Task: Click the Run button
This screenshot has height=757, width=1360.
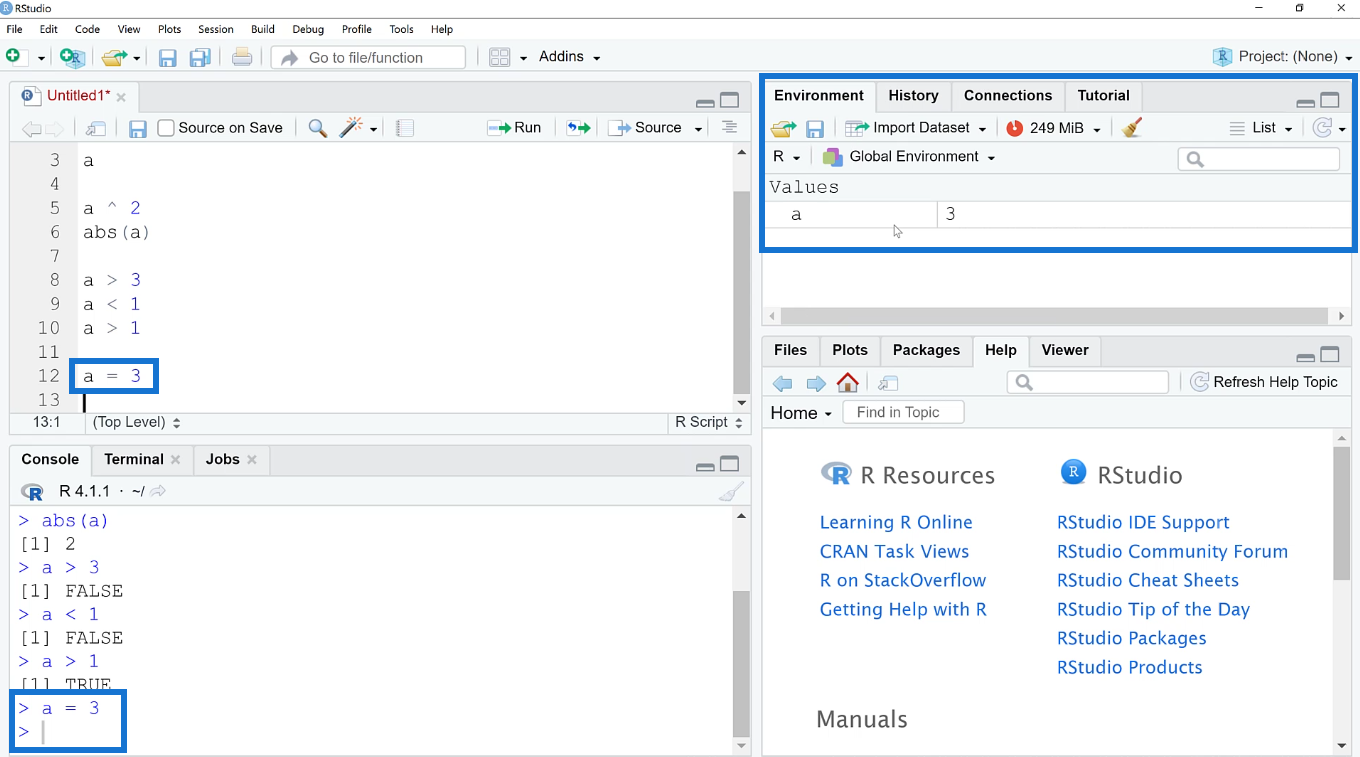Action: (x=514, y=128)
